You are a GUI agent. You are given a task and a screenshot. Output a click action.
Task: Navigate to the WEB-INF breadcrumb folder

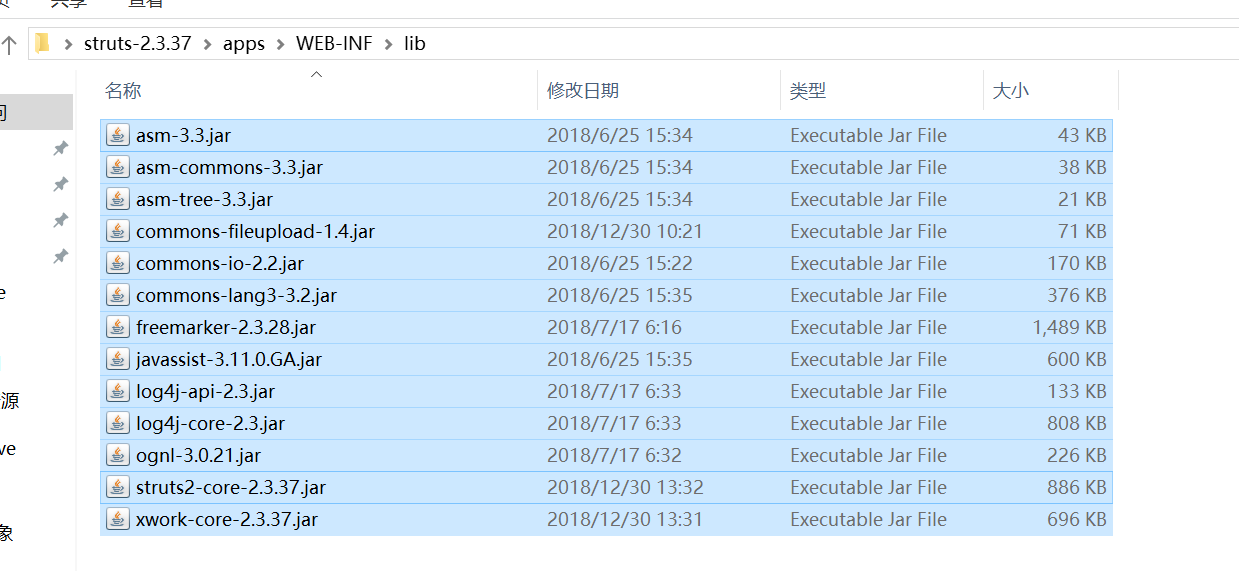tap(334, 44)
